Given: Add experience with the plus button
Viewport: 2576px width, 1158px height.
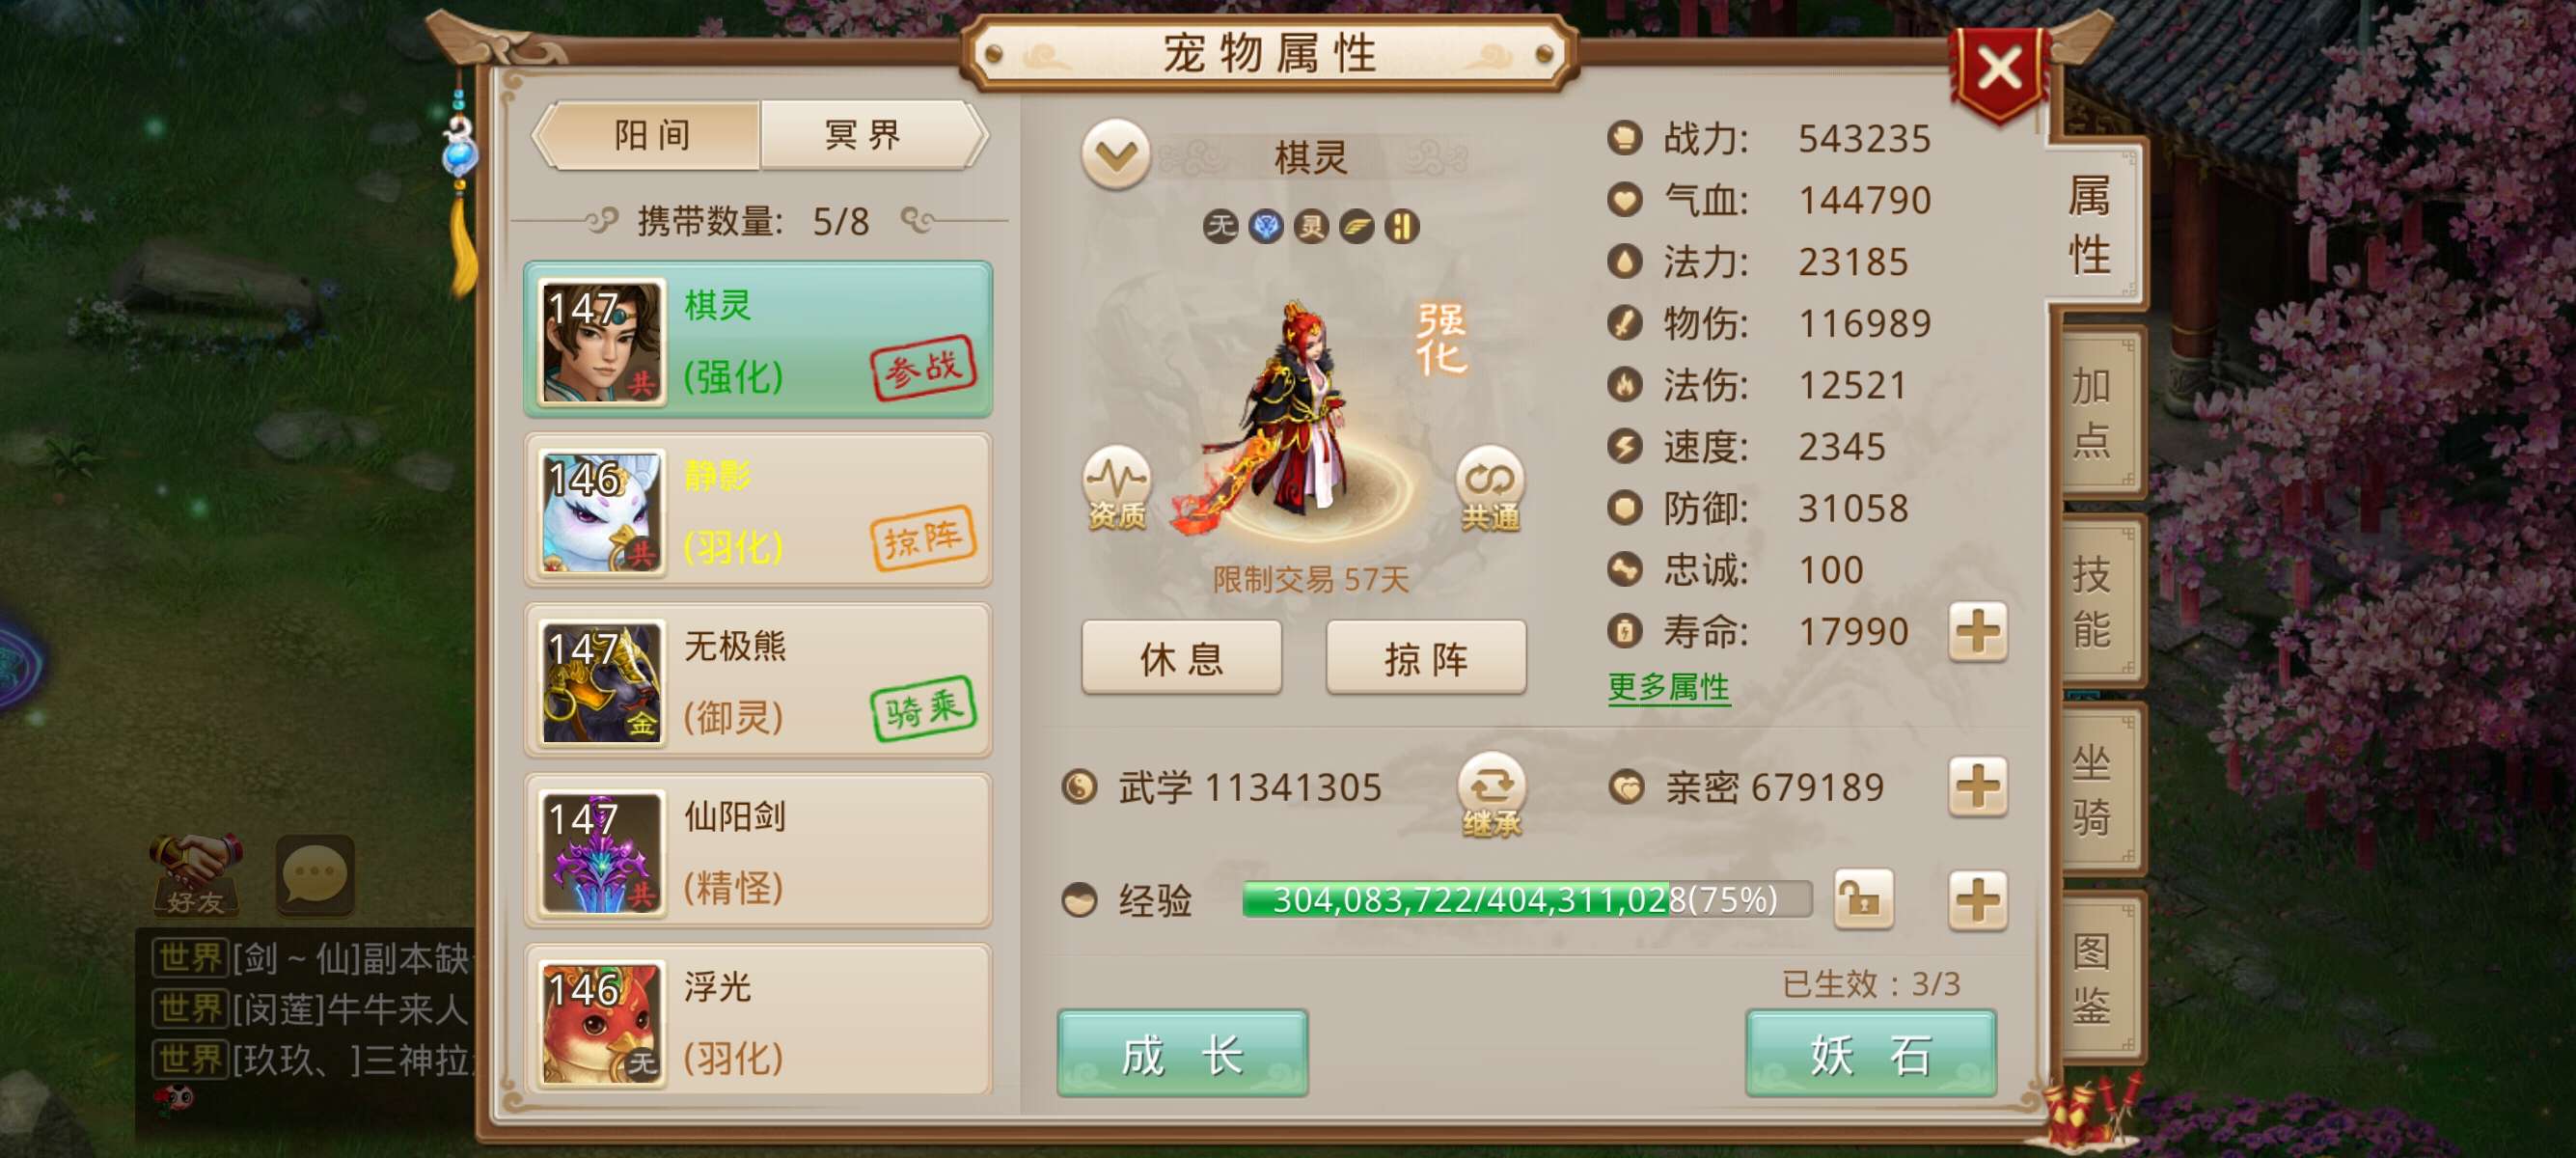Looking at the screenshot, I should click(1977, 899).
